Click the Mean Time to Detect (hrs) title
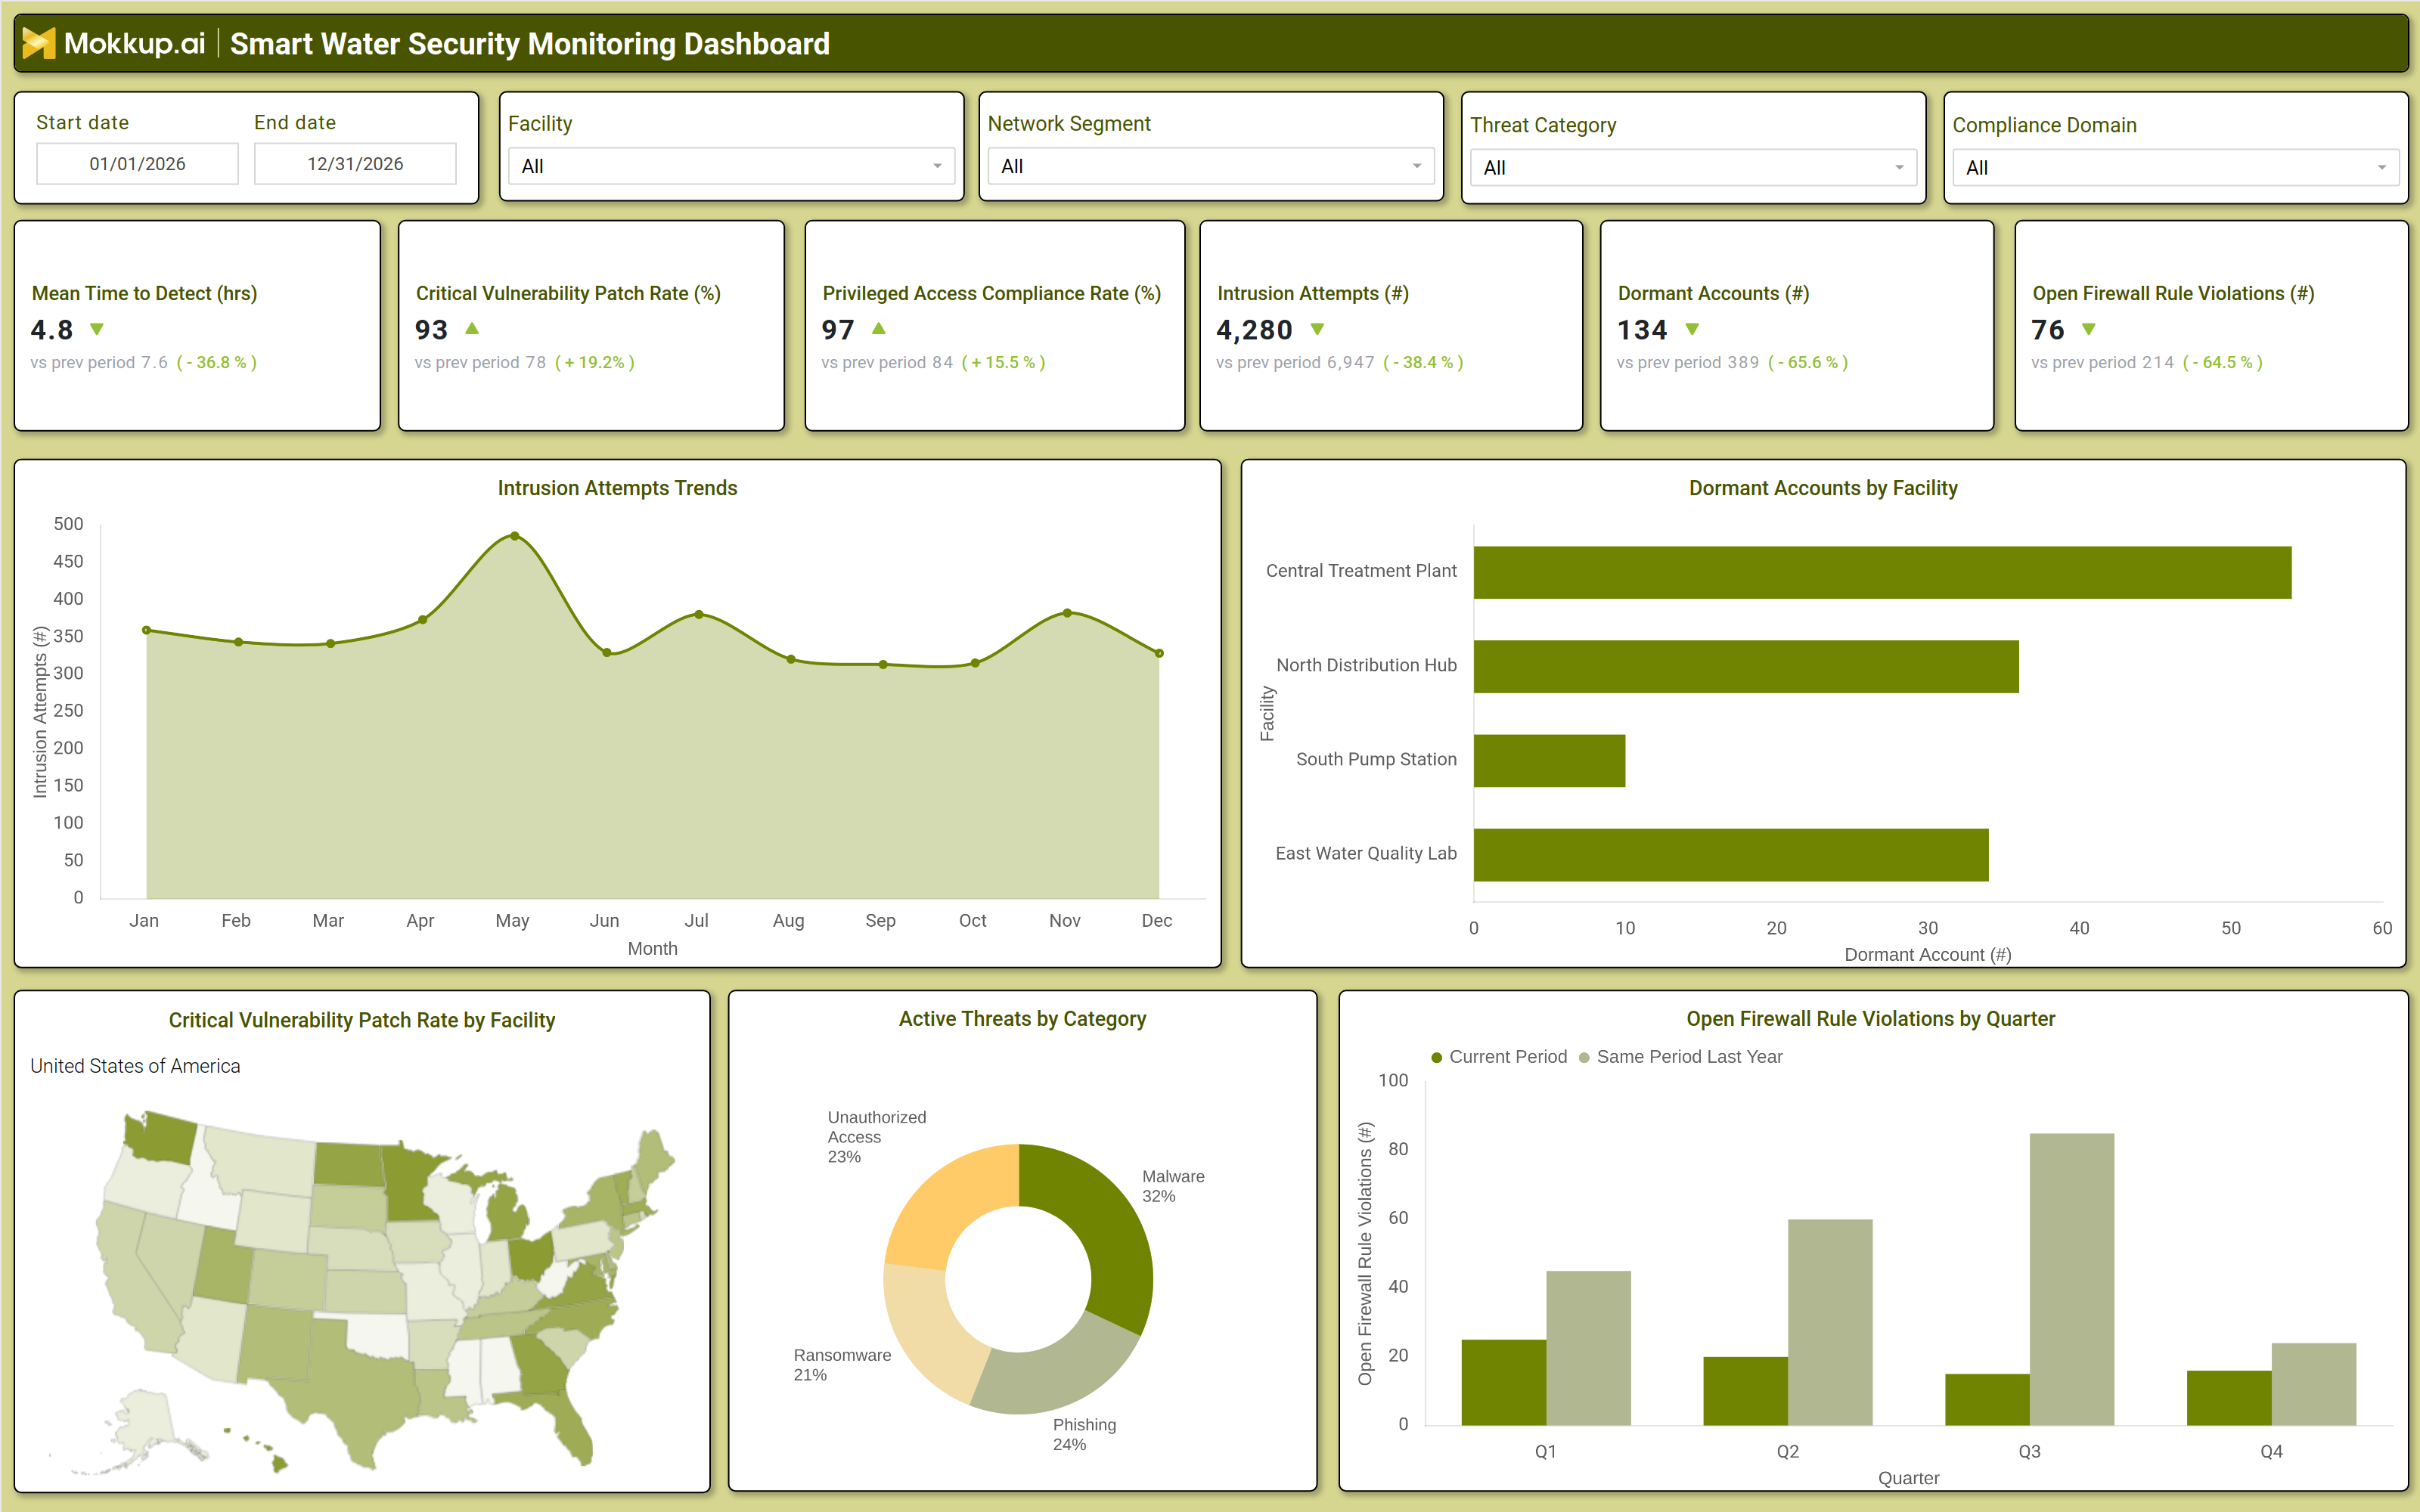 point(144,293)
